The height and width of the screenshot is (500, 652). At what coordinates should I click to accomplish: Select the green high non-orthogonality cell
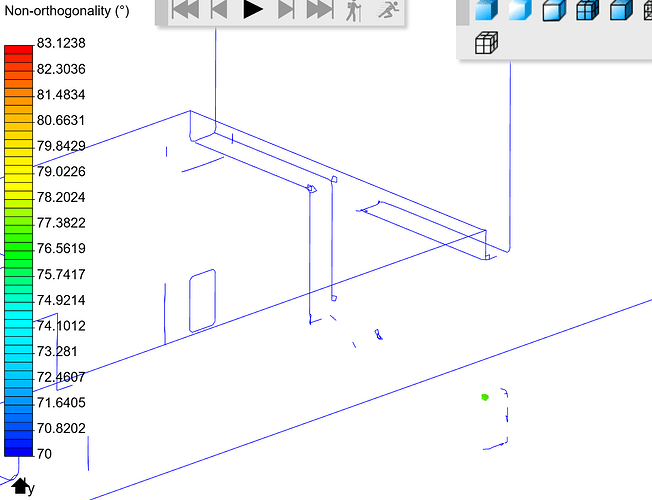coord(485,397)
